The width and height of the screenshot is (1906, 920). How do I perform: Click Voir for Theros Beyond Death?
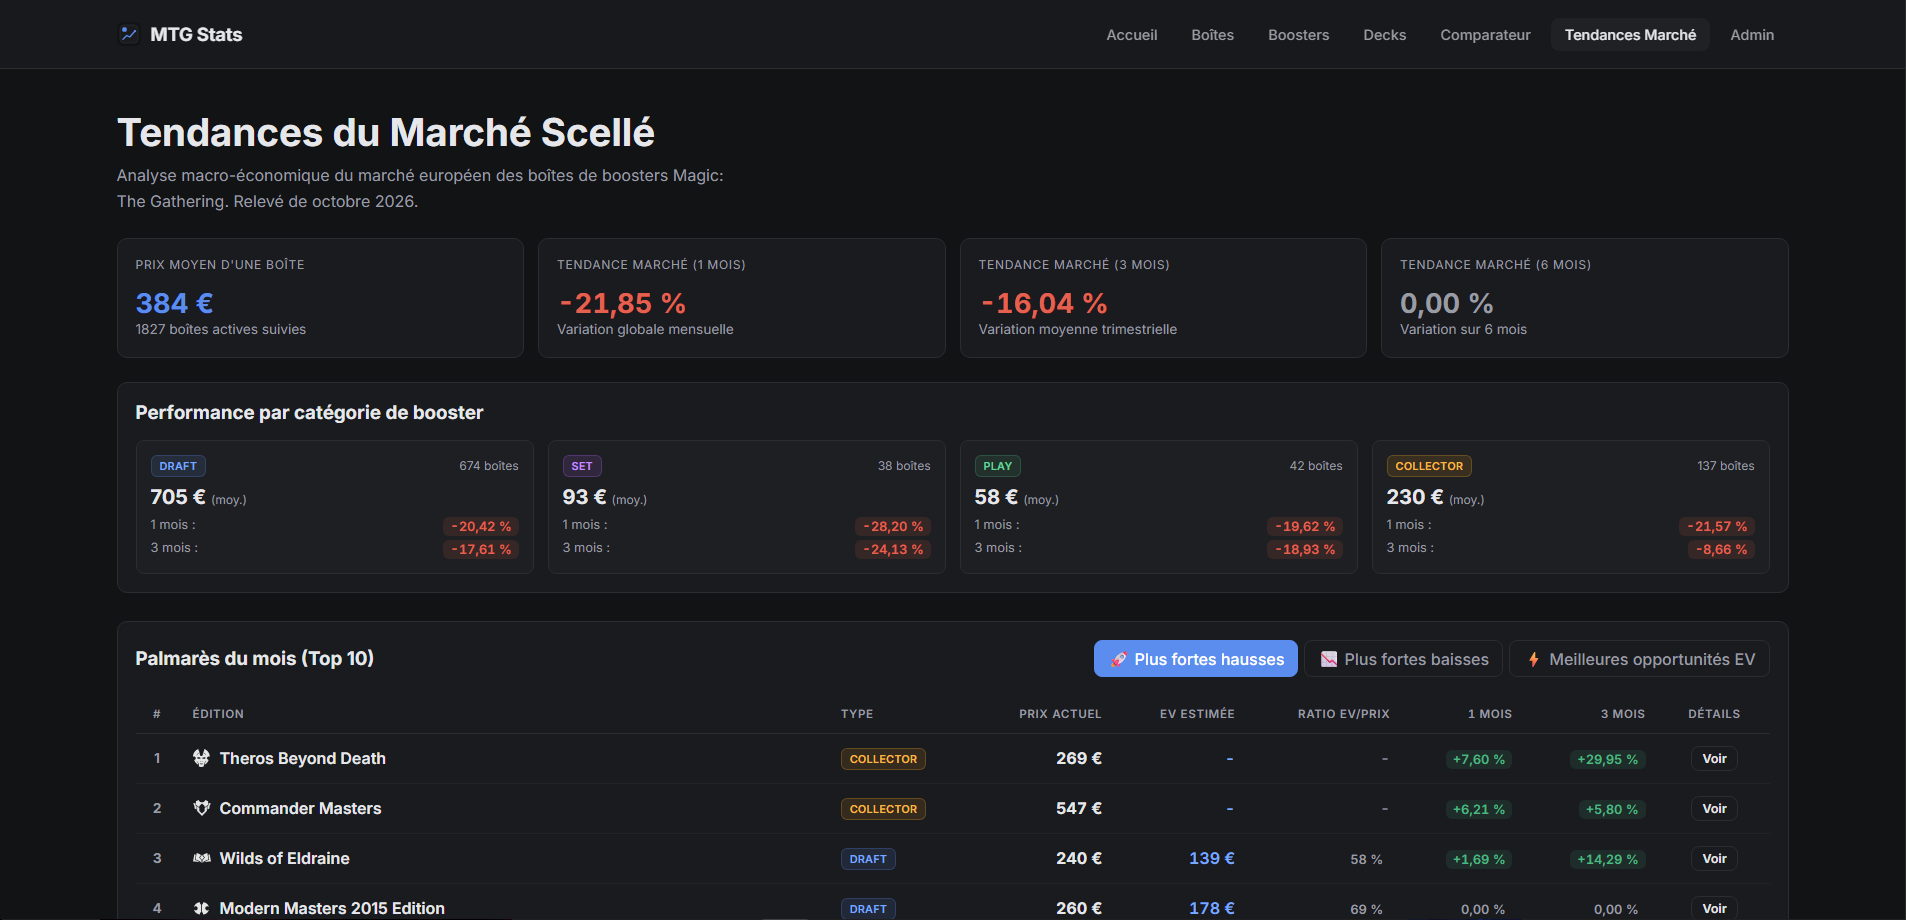point(1714,758)
